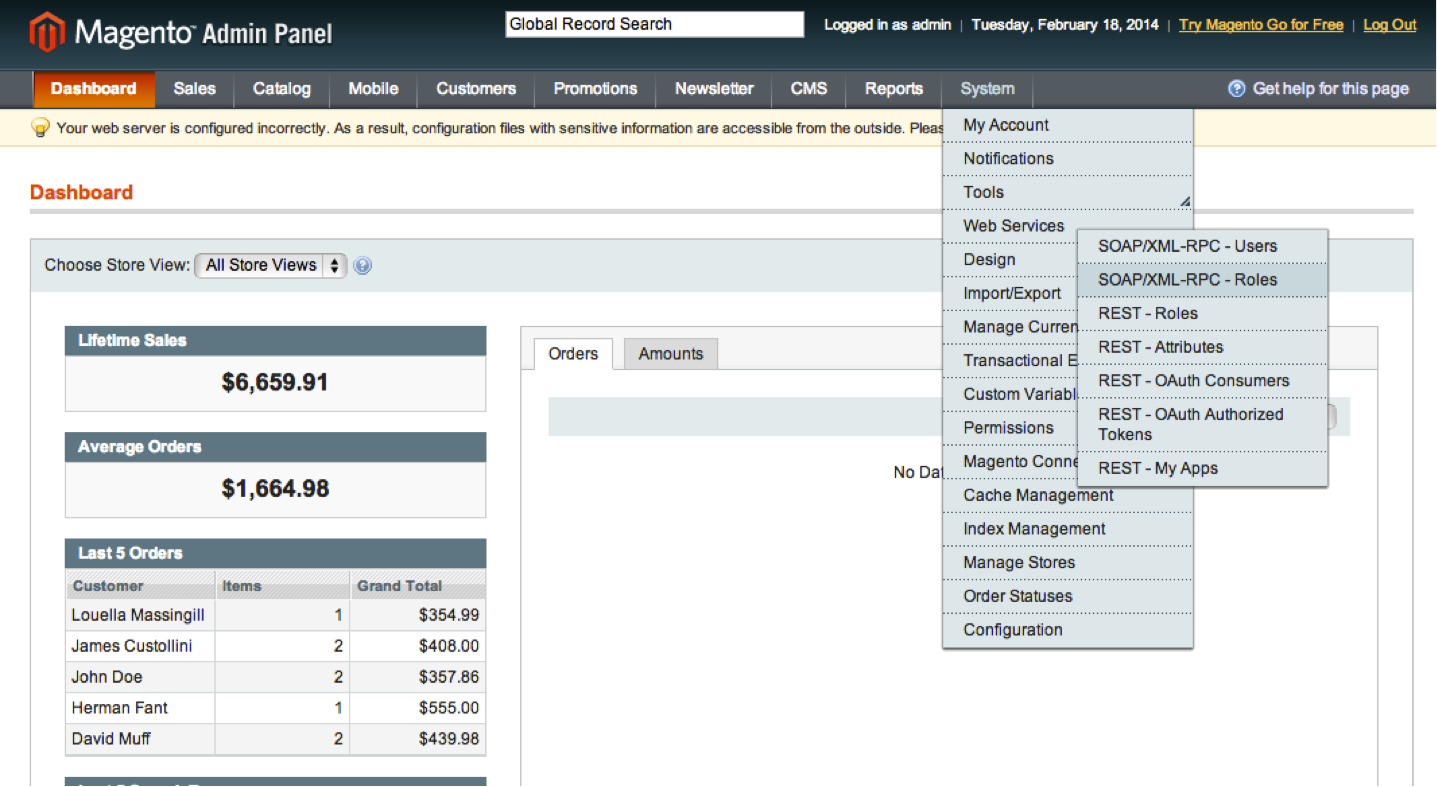This screenshot has height=787, width=1437.
Task: Switch to the Amounts tab
Action: [671, 354]
